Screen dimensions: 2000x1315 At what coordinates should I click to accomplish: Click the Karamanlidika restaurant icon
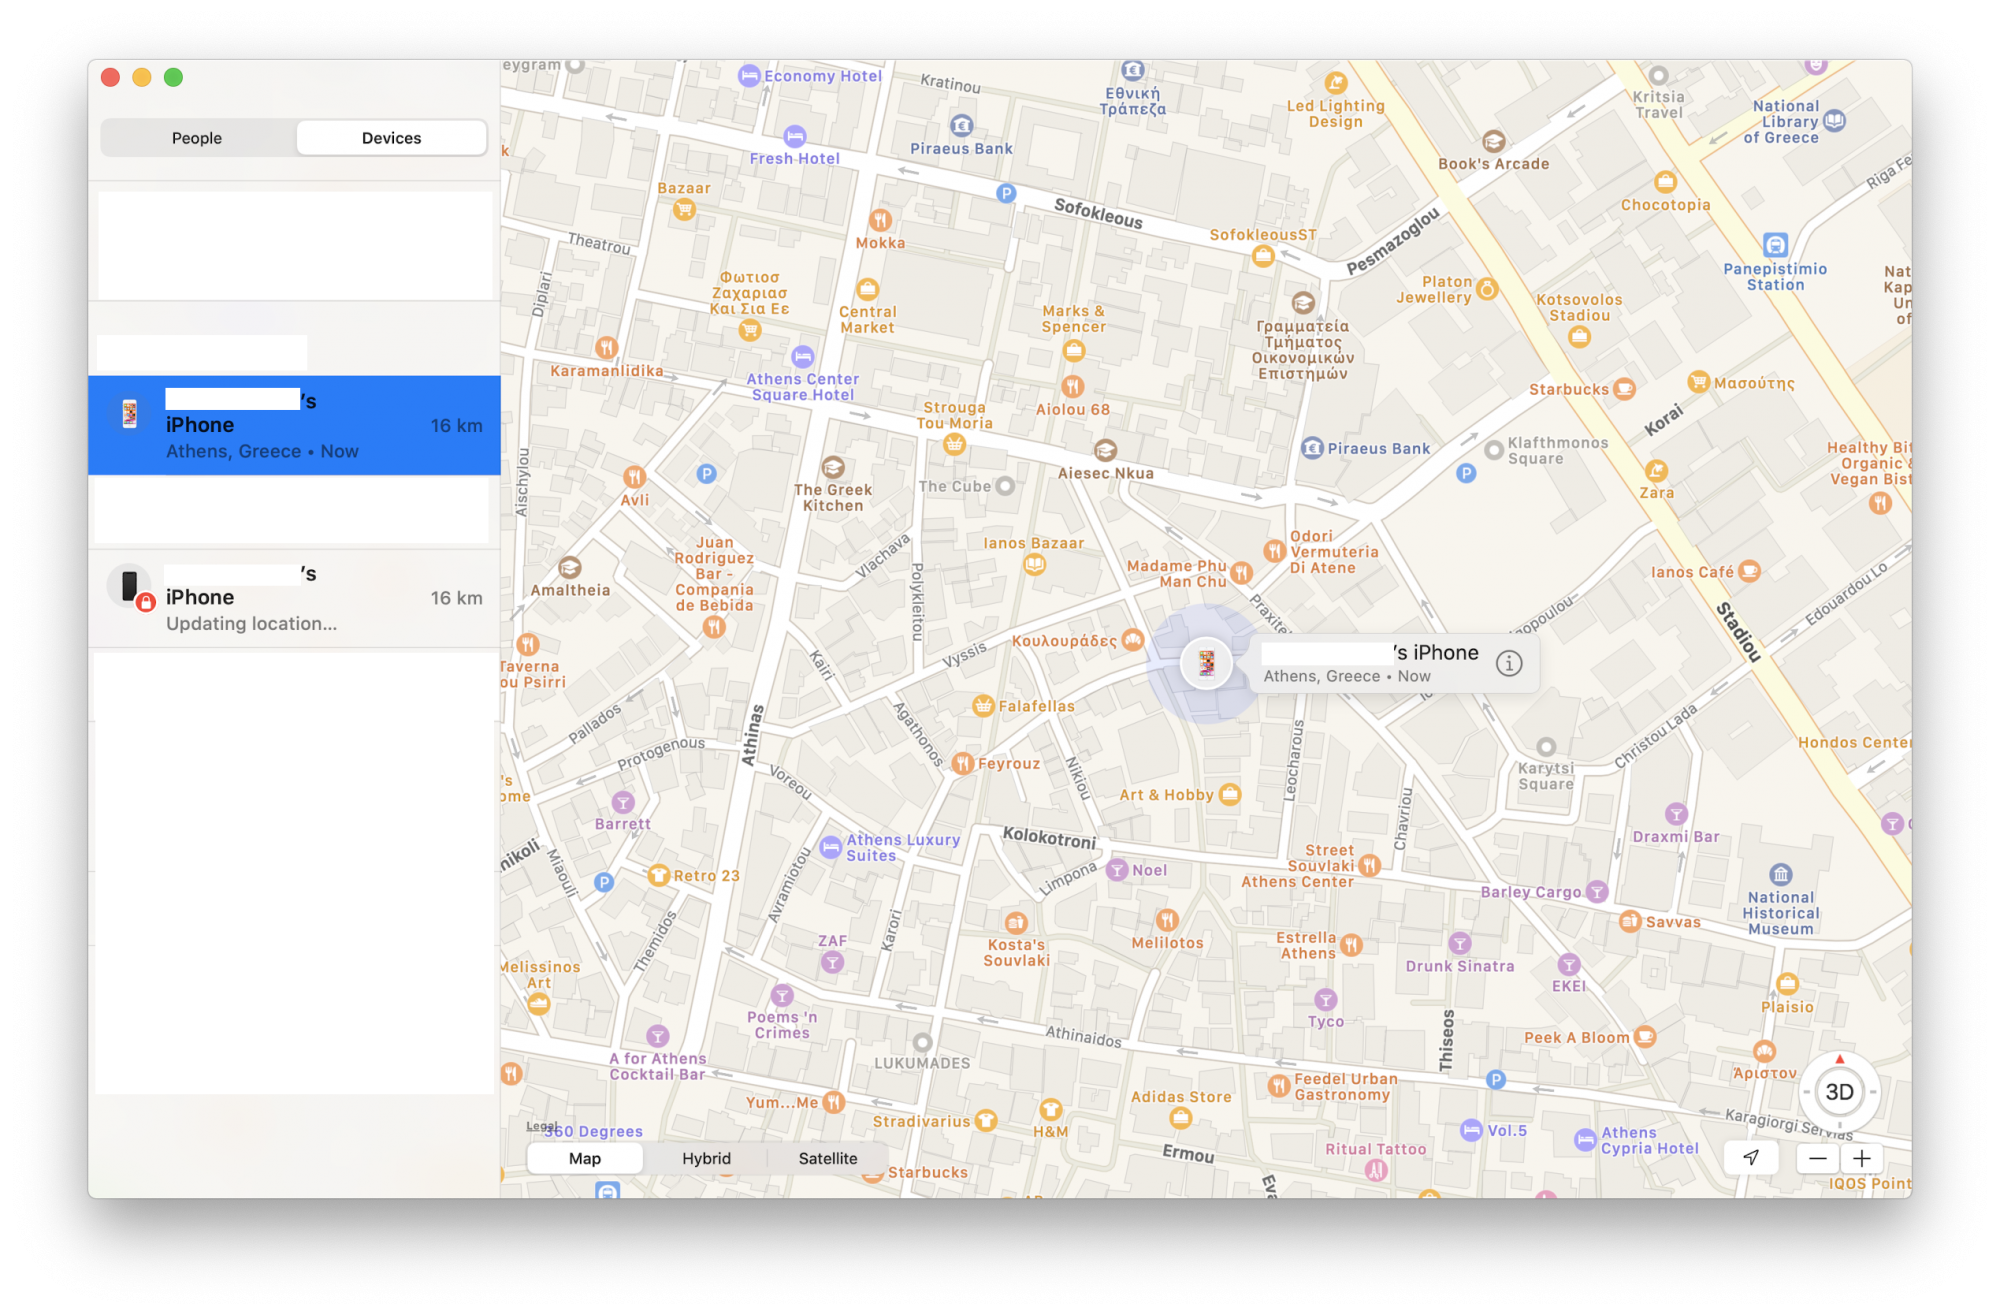click(606, 348)
